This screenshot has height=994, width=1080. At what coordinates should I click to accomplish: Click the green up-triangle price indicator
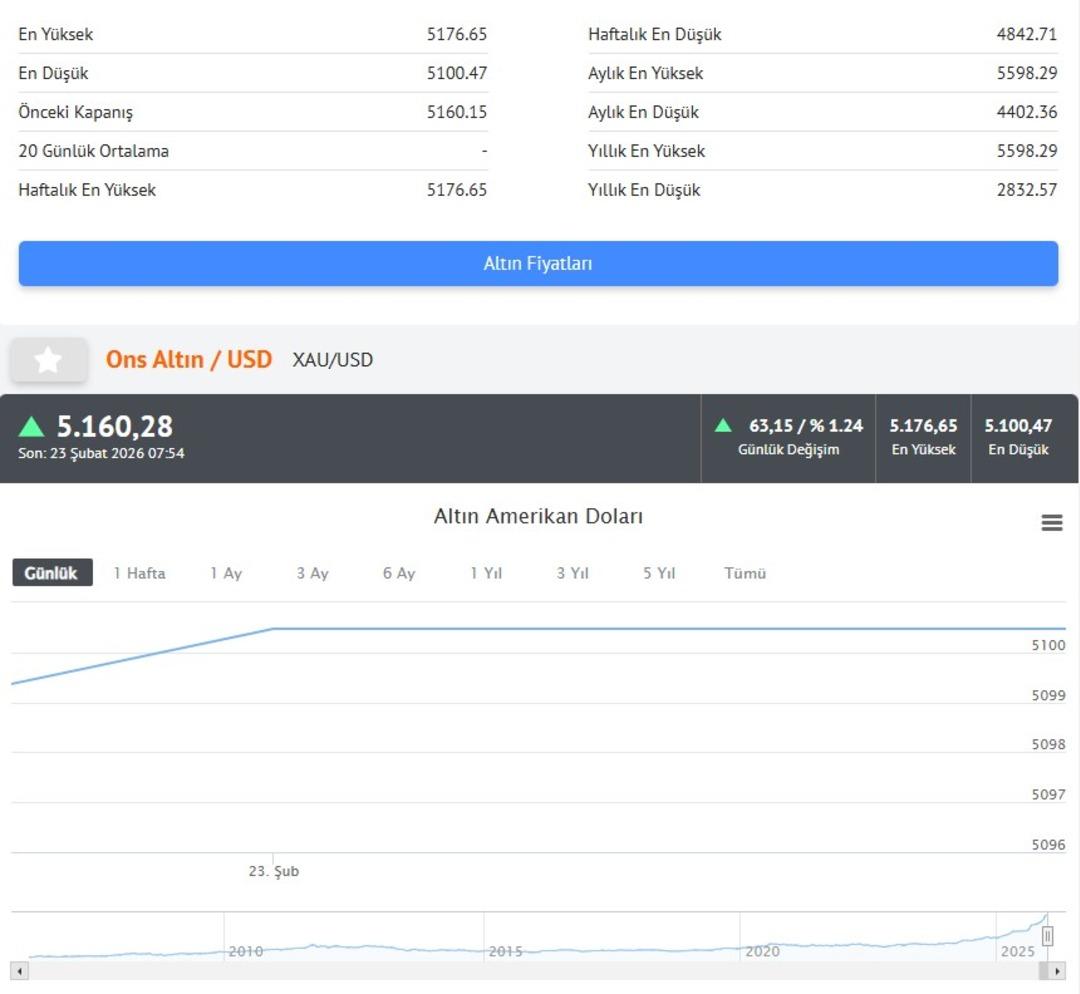pos(32,427)
